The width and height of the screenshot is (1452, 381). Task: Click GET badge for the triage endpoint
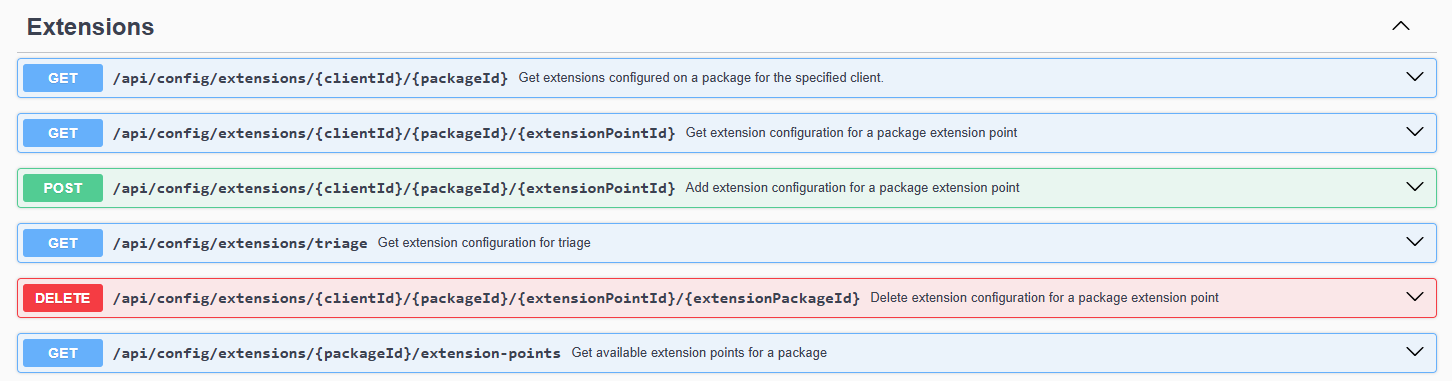tap(63, 243)
